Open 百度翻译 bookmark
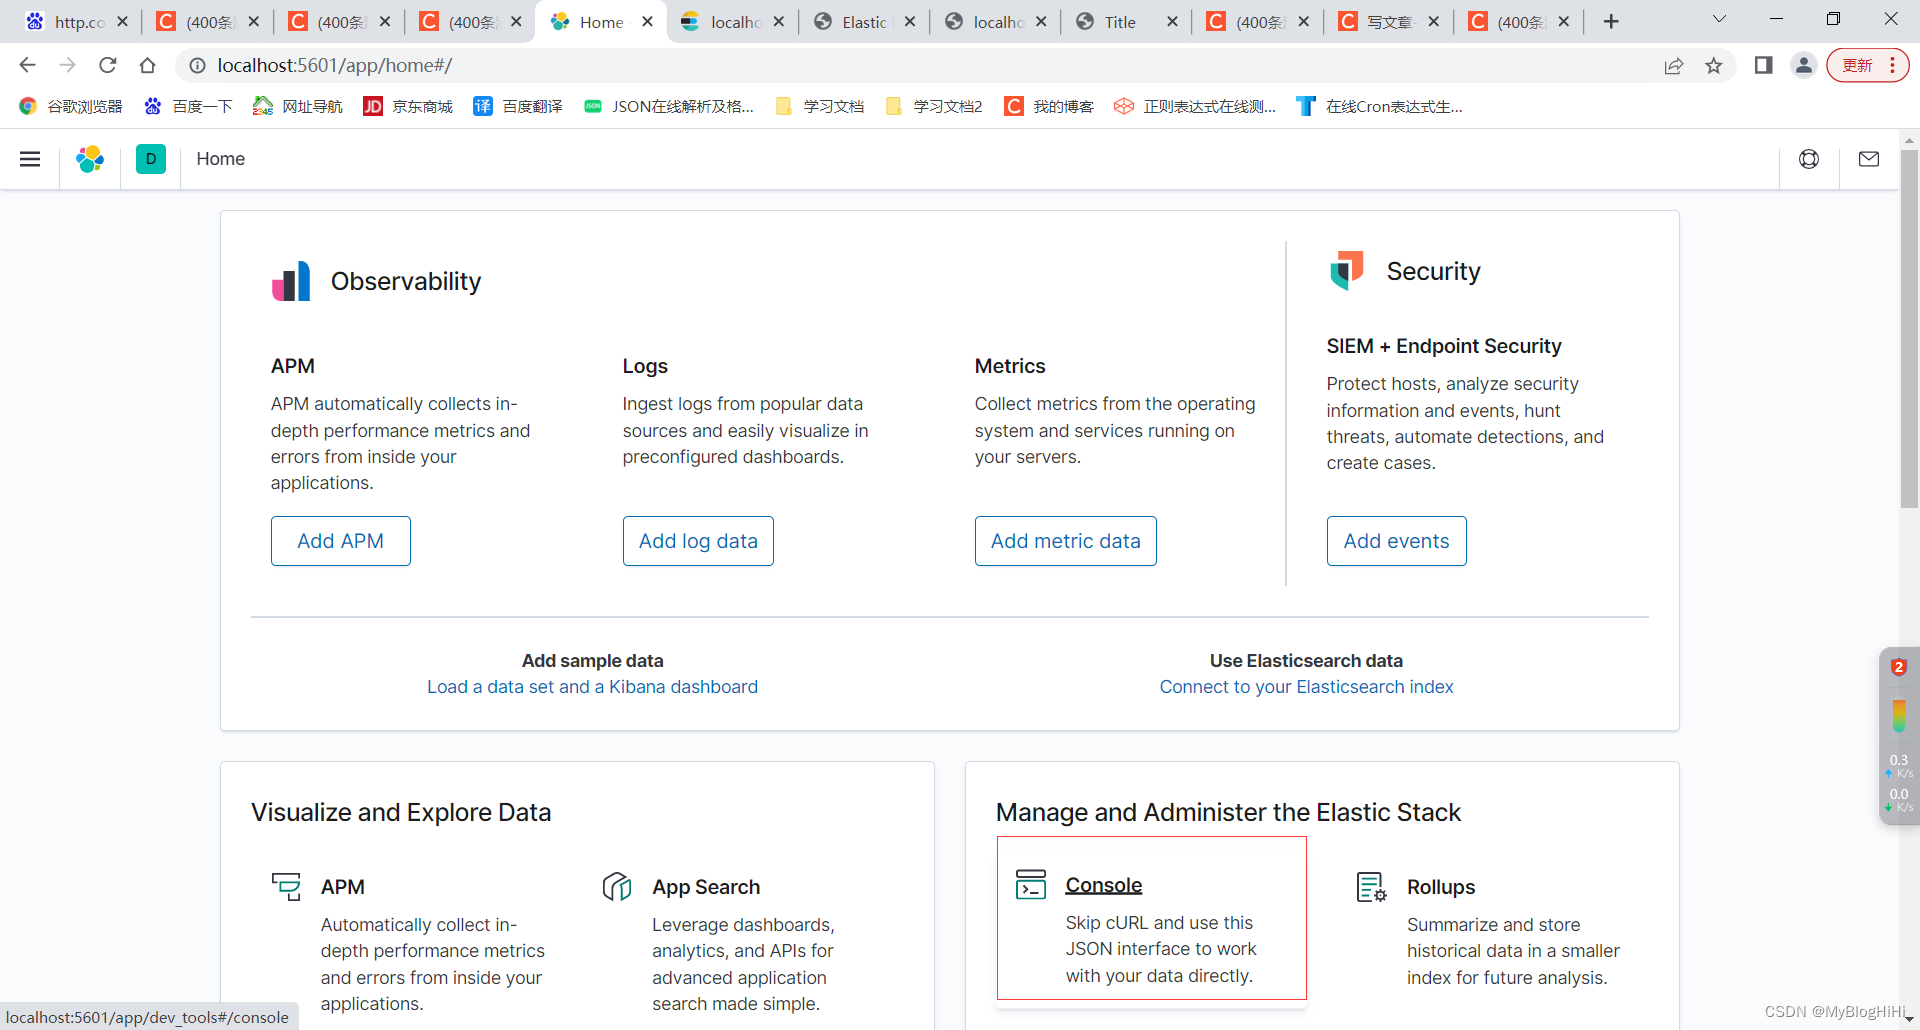Viewport: 1920px width, 1030px height. 517,106
